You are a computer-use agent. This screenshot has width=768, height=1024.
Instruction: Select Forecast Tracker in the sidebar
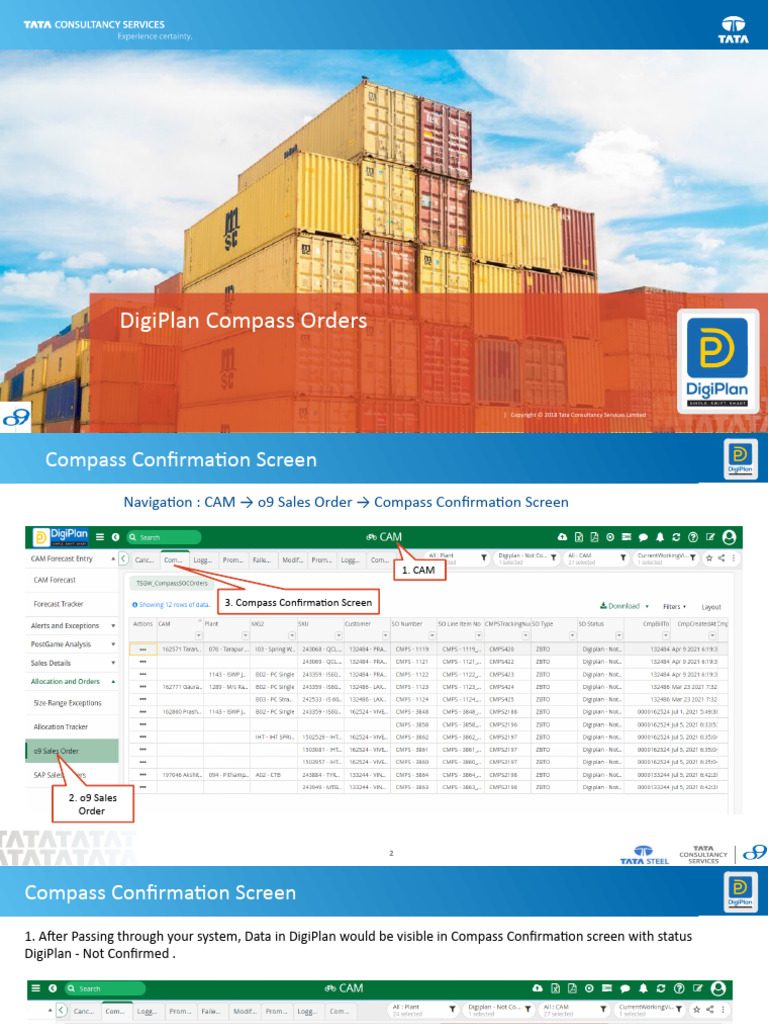point(59,604)
